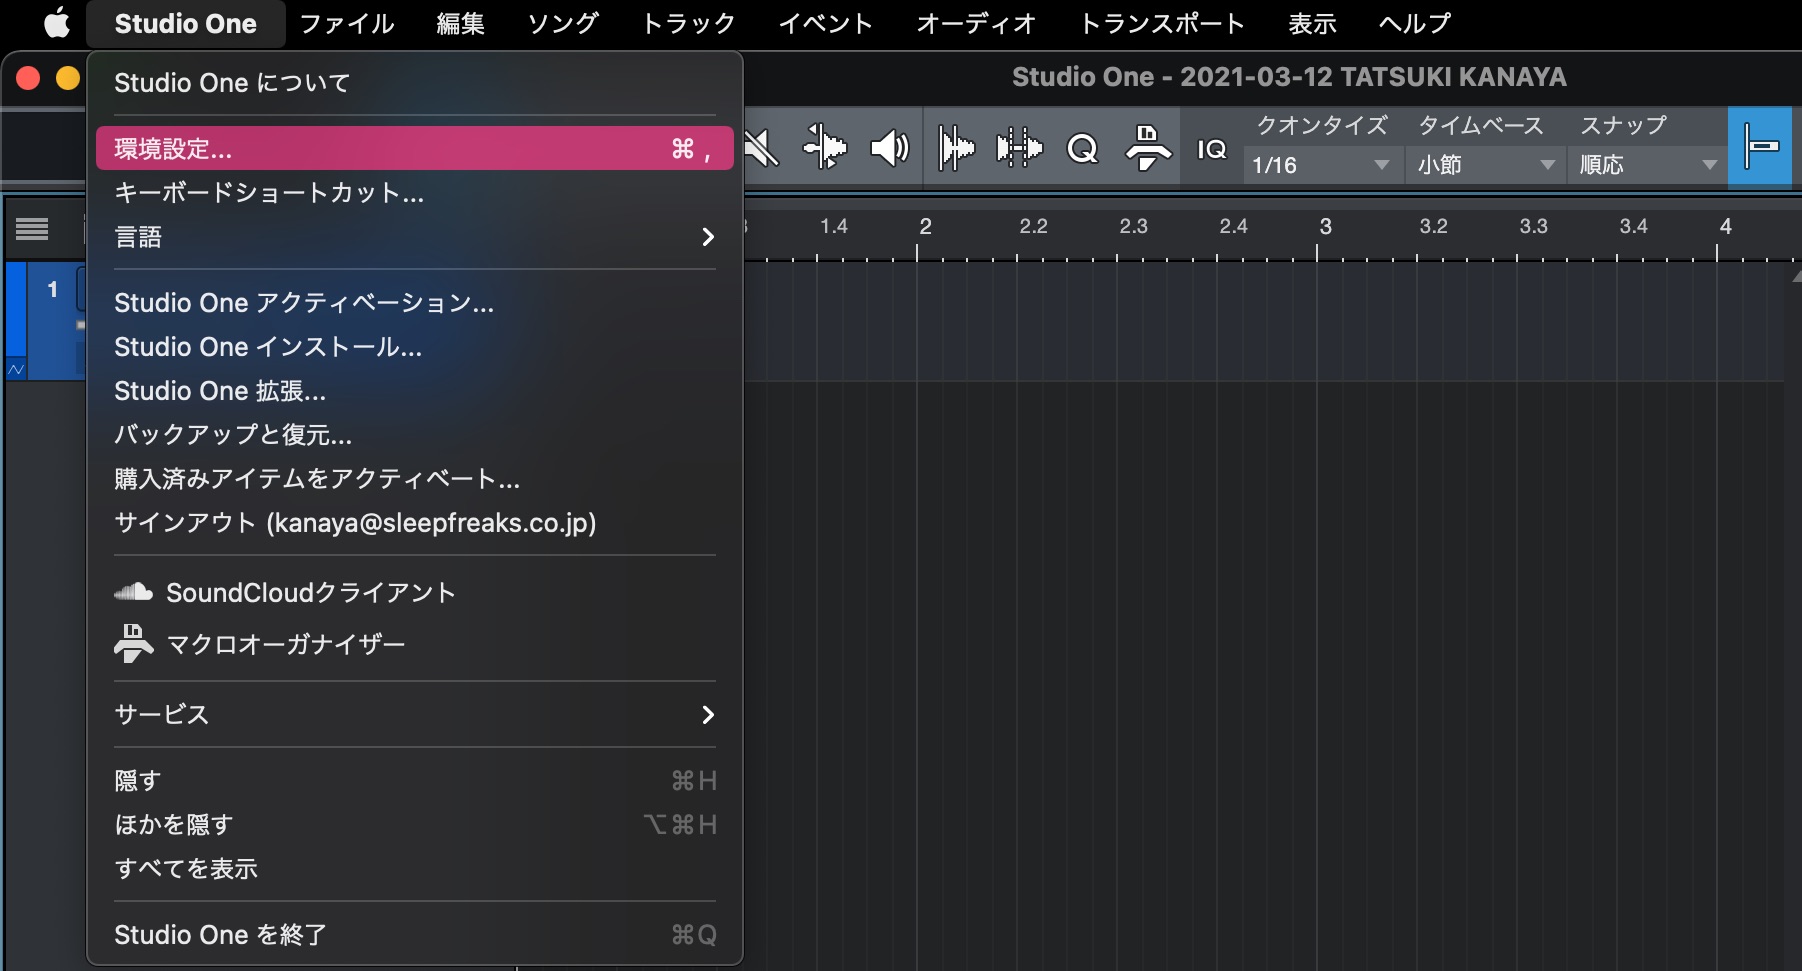Choose 隠す from the menu
Screen dimensions: 1802x971
tap(415, 780)
